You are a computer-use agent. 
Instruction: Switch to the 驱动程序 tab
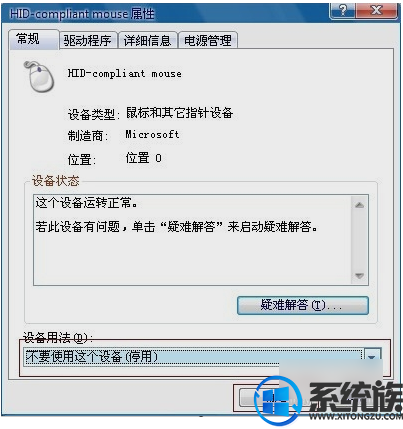[x=88, y=40]
